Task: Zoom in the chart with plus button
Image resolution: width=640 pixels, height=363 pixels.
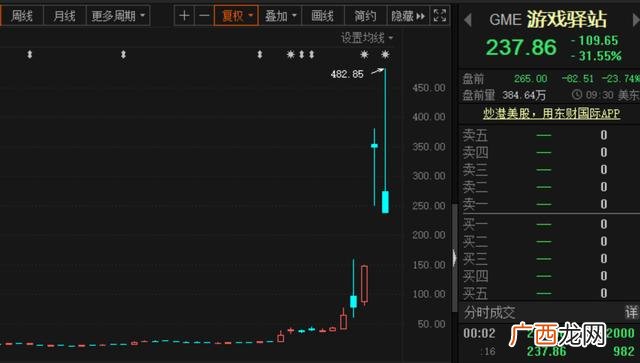Action: (184, 16)
